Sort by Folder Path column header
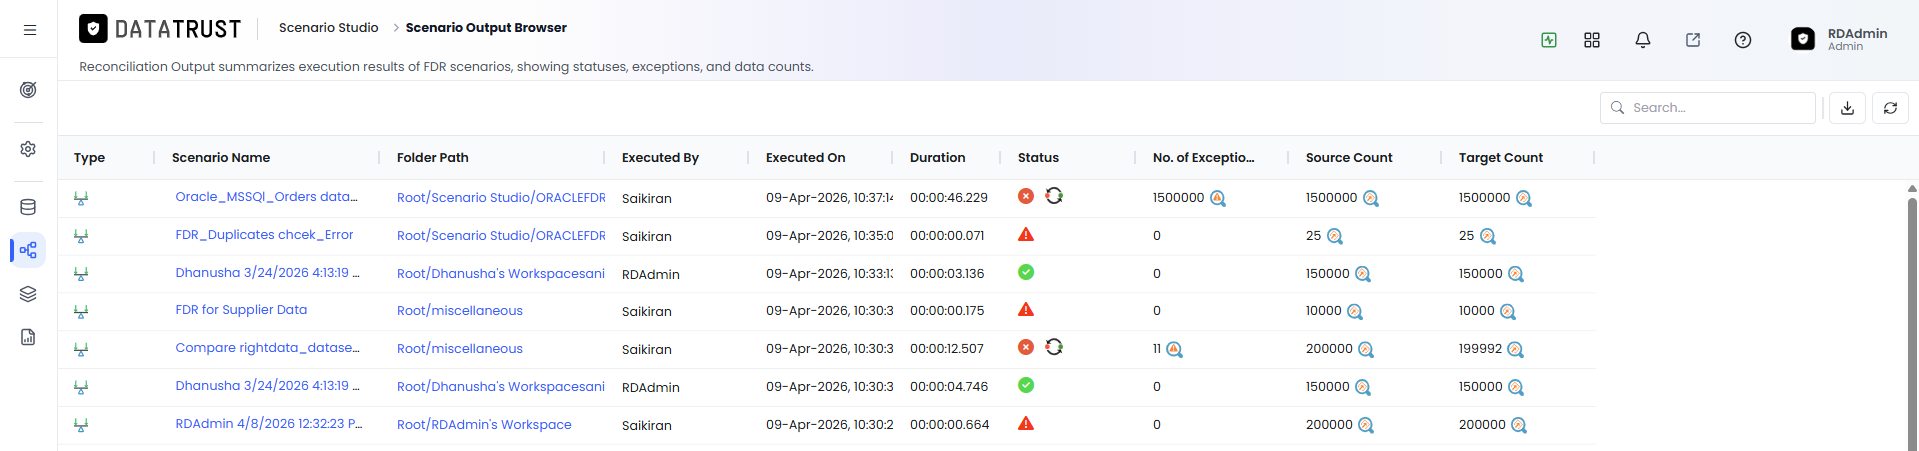Viewport: 1919px width, 451px height. (x=432, y=158)
